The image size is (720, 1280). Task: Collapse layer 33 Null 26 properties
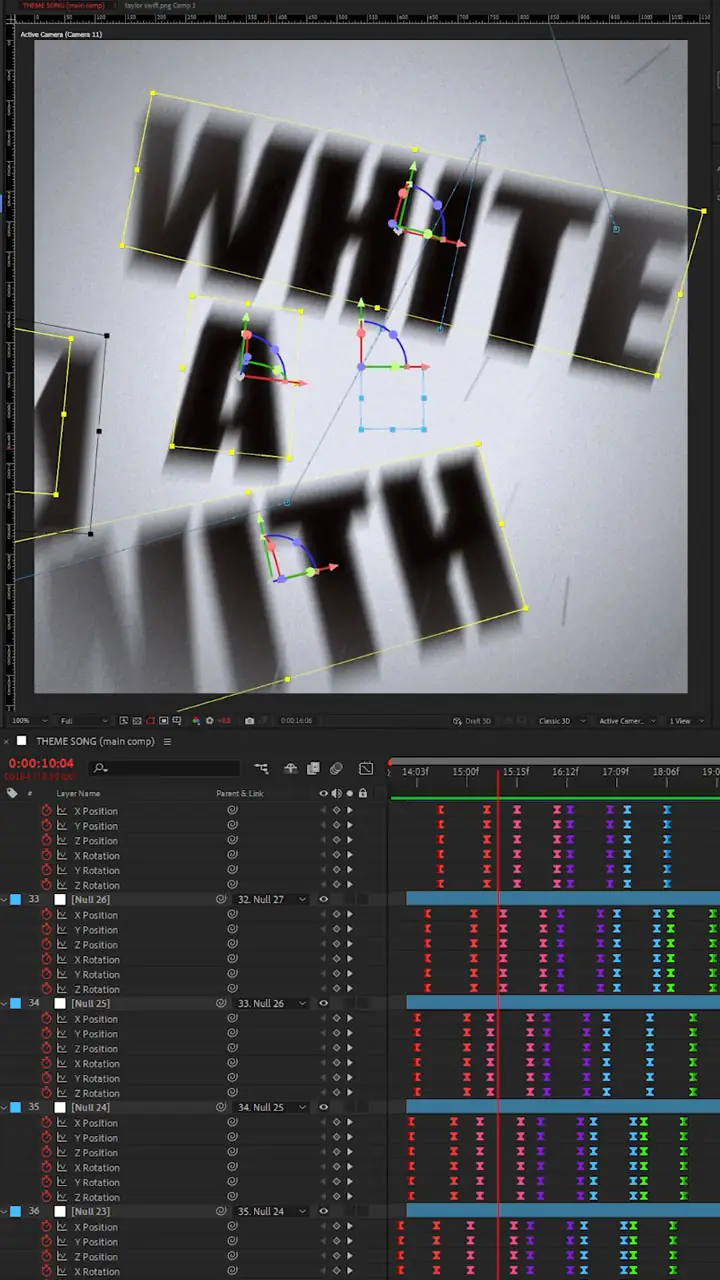pyautogui.click(x=4, y=900)
